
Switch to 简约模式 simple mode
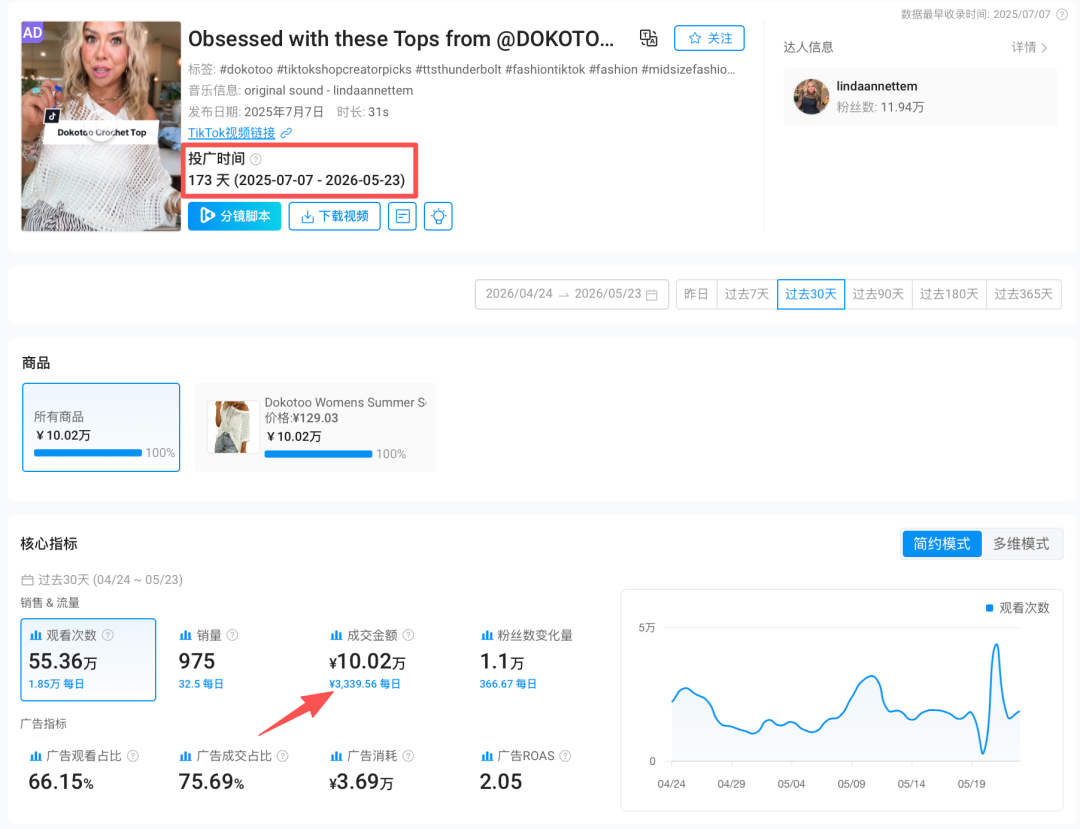pos(942,544)
